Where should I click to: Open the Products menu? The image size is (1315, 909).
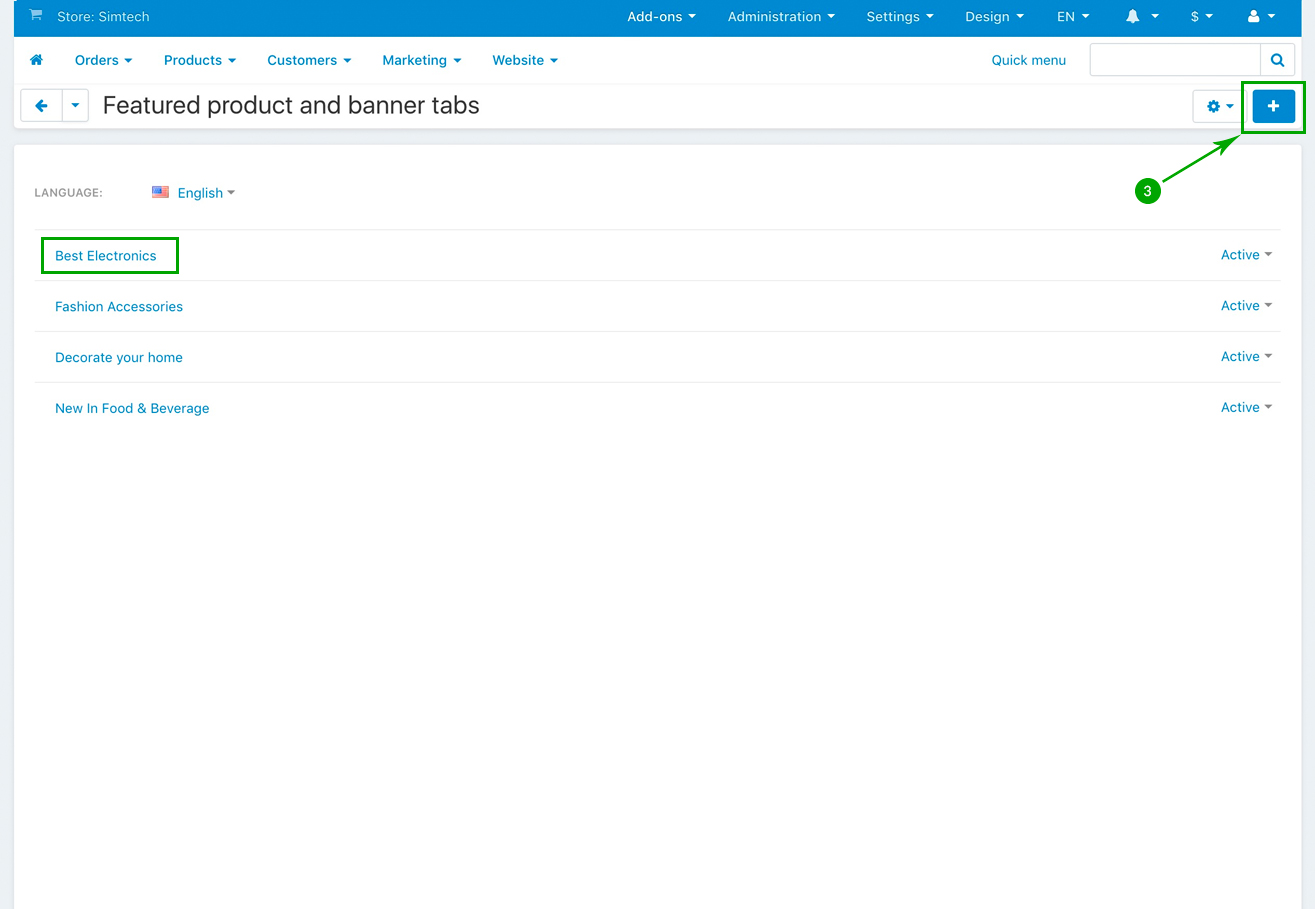199,60
